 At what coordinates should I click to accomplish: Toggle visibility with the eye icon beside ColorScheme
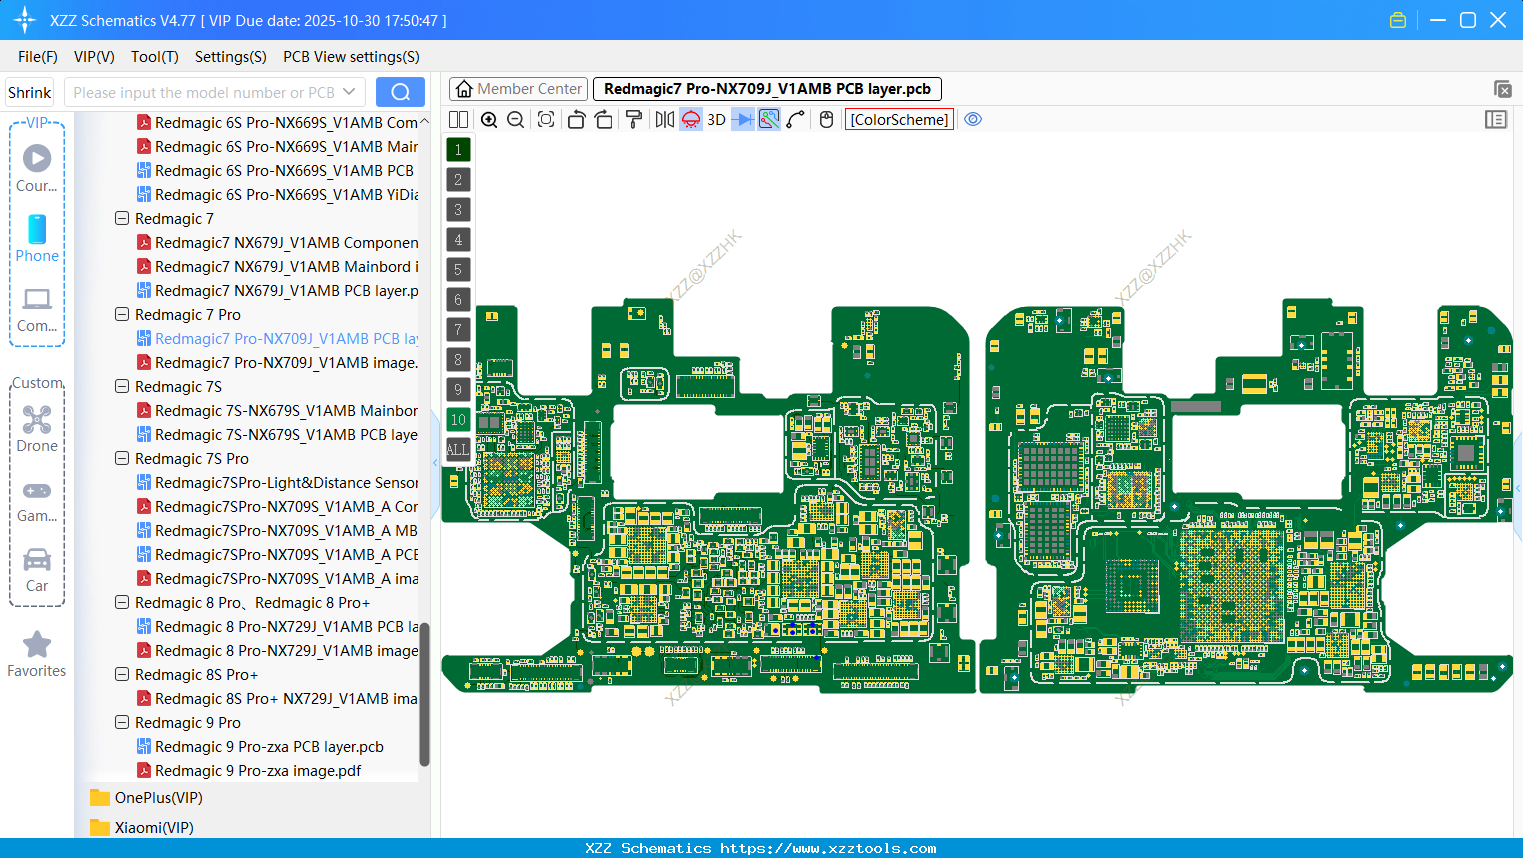(x=973, y=119)
